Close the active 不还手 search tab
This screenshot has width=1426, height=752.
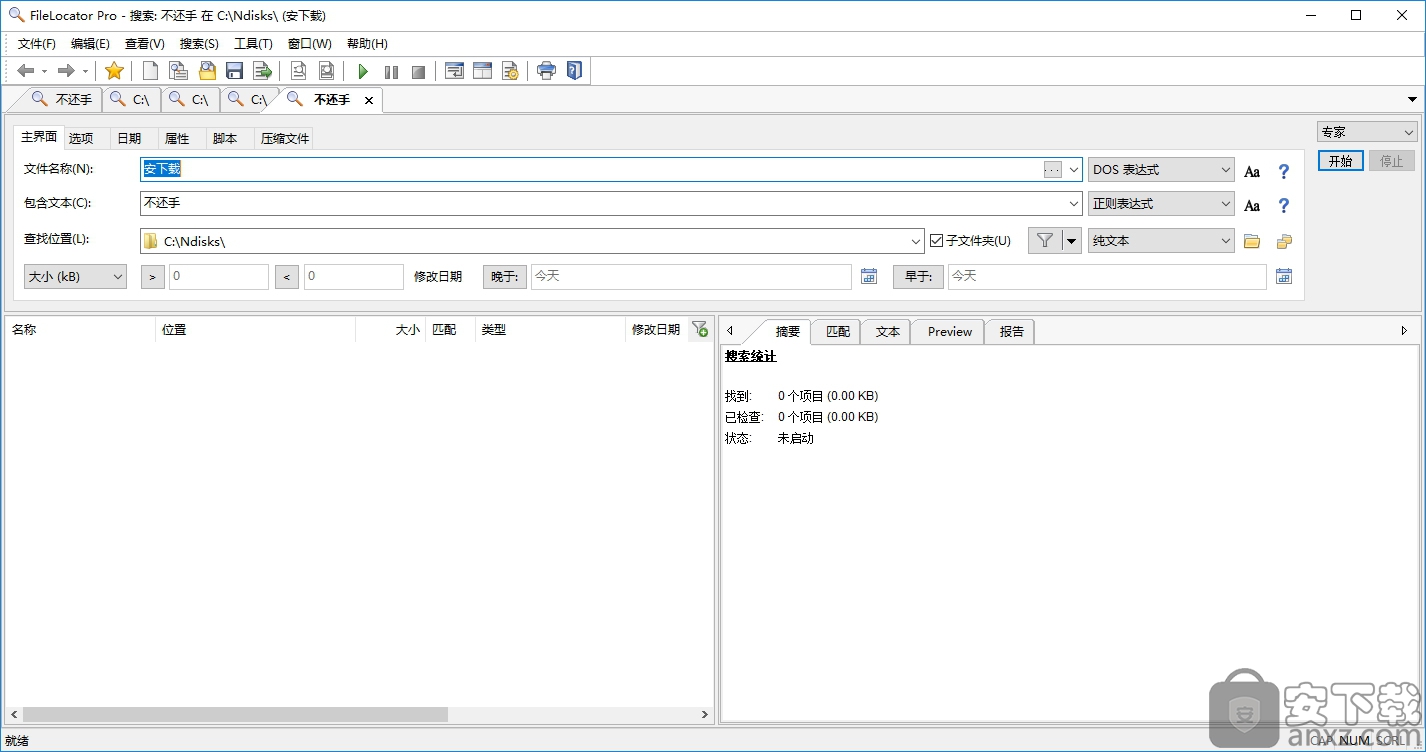(369, 100)
